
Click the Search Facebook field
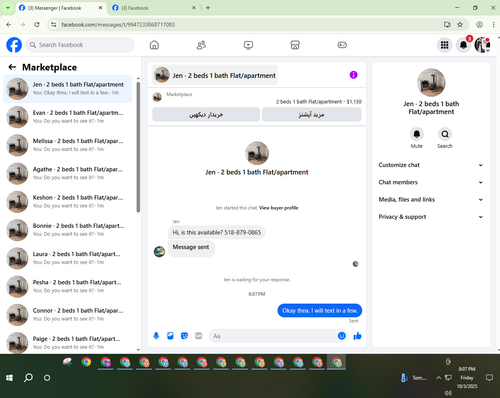[80, 45]
